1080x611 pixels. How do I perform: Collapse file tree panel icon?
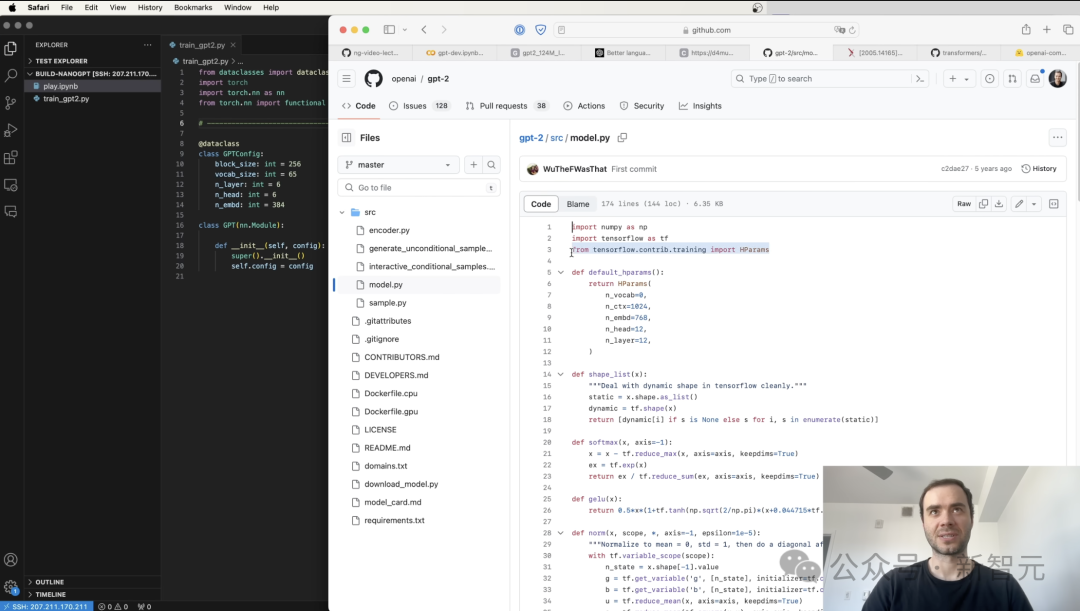pyautogui.click(x=346, y=138)
